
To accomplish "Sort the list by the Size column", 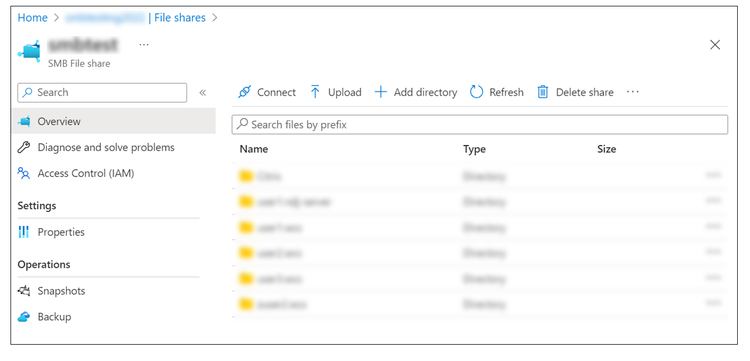I will (x=607, y=149).
